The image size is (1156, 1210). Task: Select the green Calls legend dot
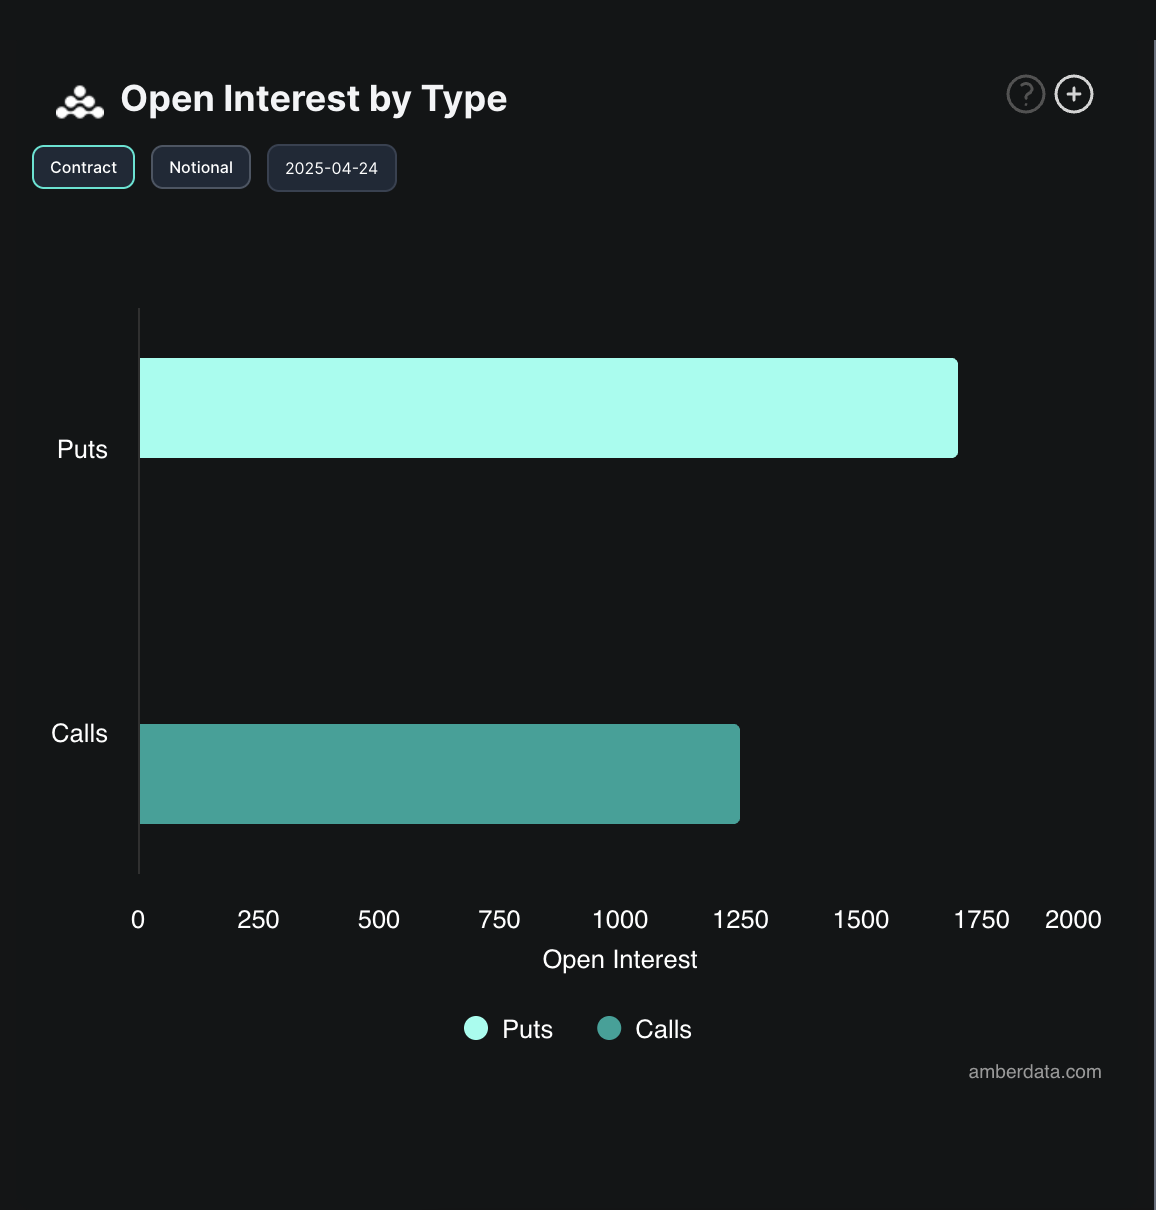tap(608, 1028)
